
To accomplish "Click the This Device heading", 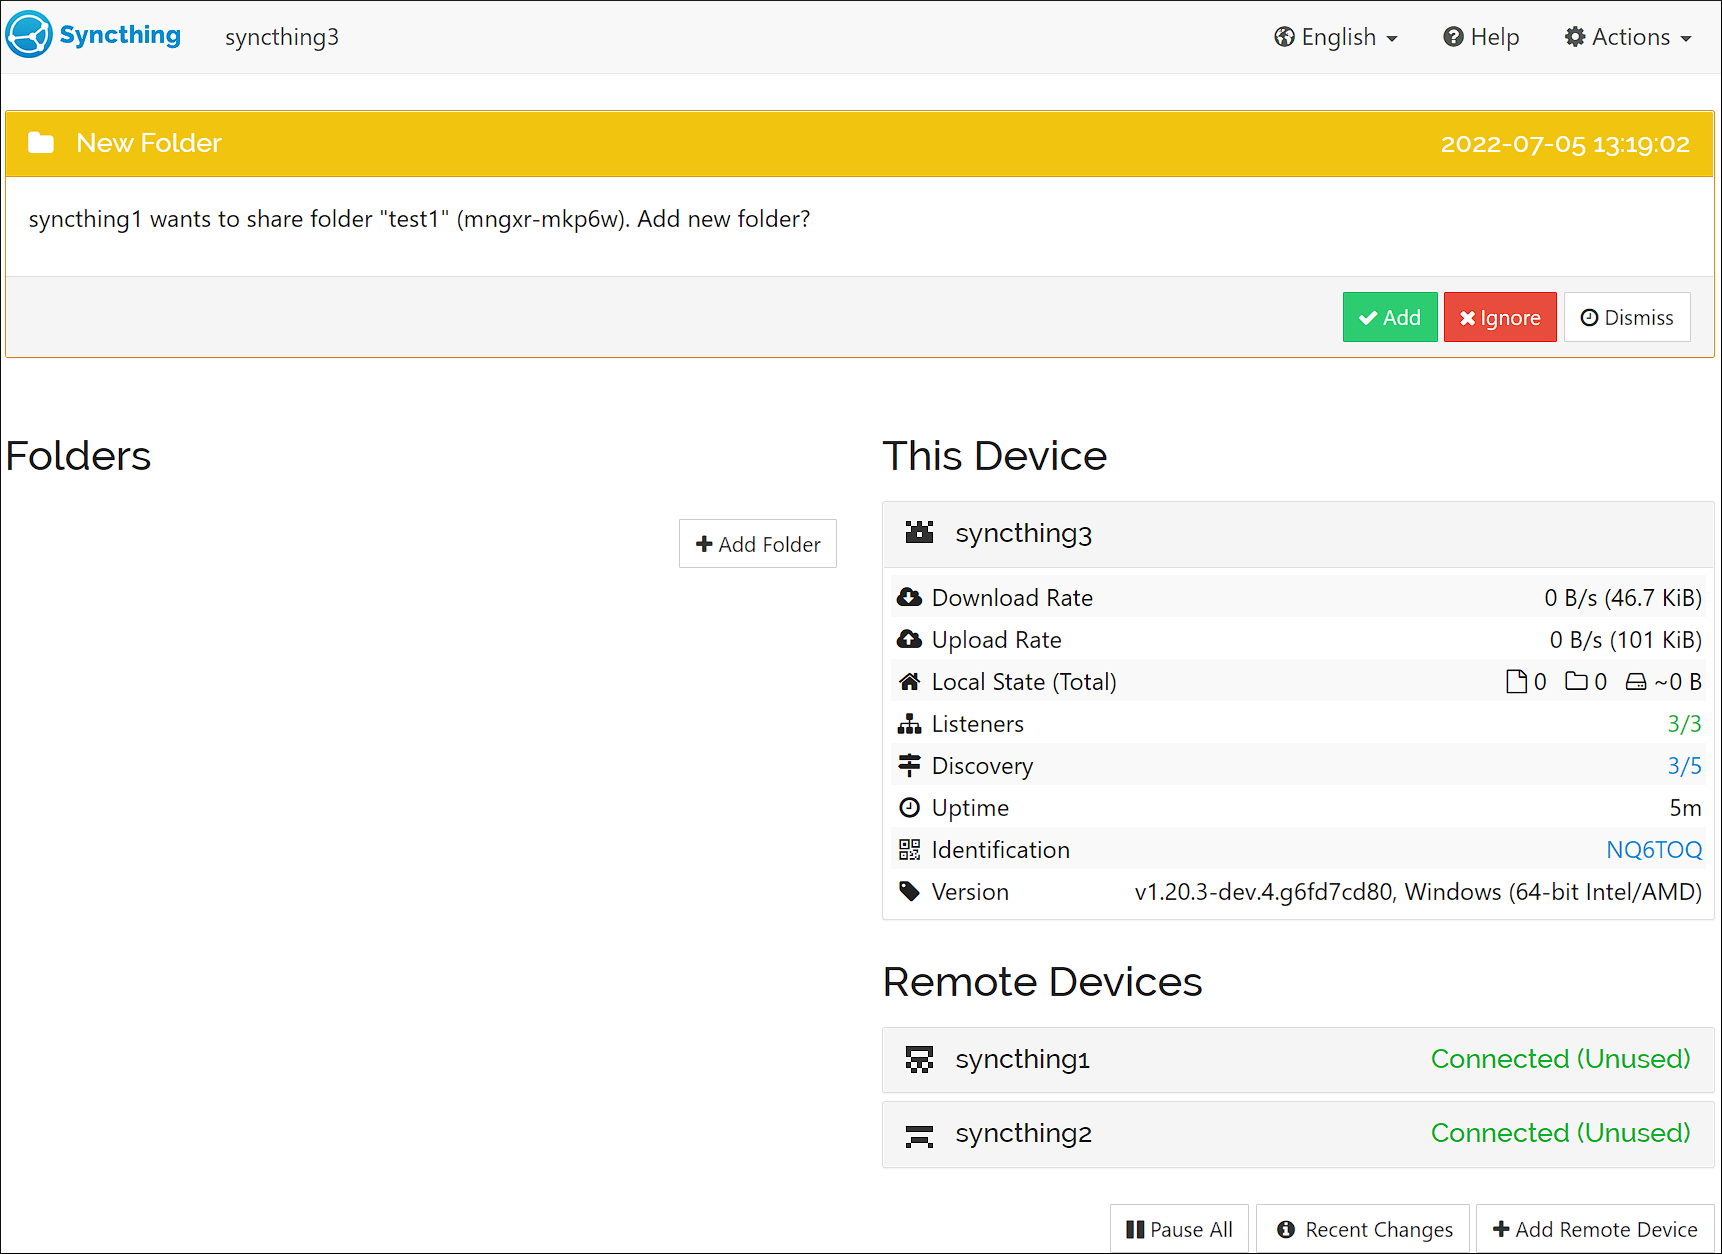I will [x=995, y=456].
